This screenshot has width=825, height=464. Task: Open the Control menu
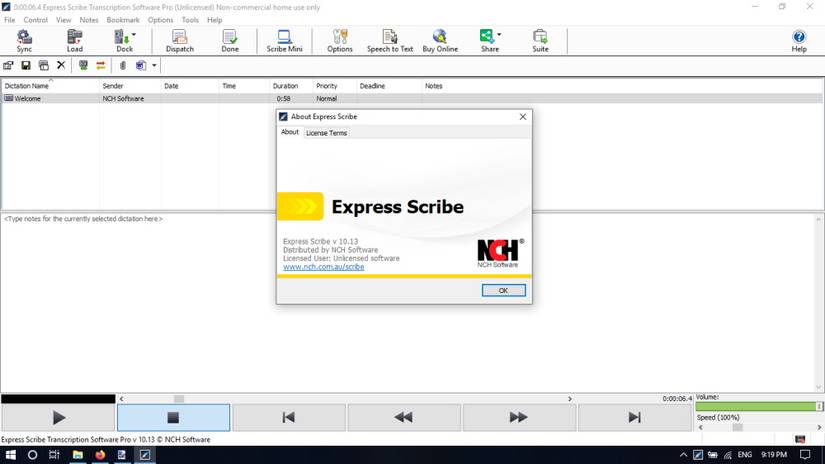tap(35, 20)
